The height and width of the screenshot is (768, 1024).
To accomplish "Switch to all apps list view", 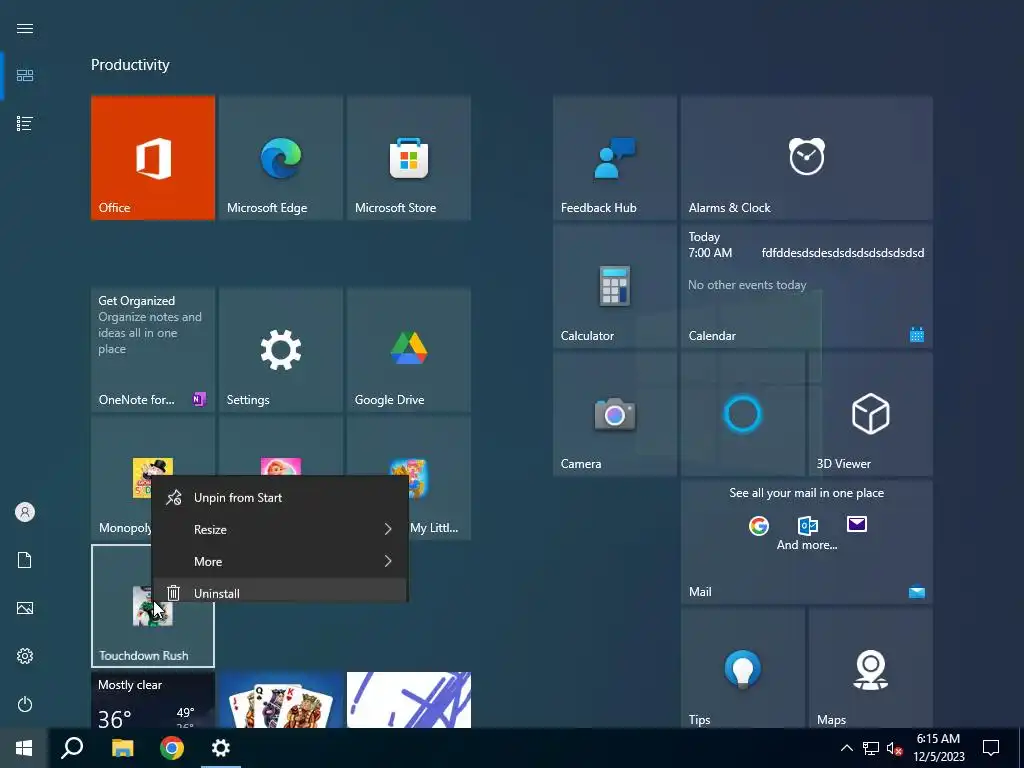I will click(25, 123).
